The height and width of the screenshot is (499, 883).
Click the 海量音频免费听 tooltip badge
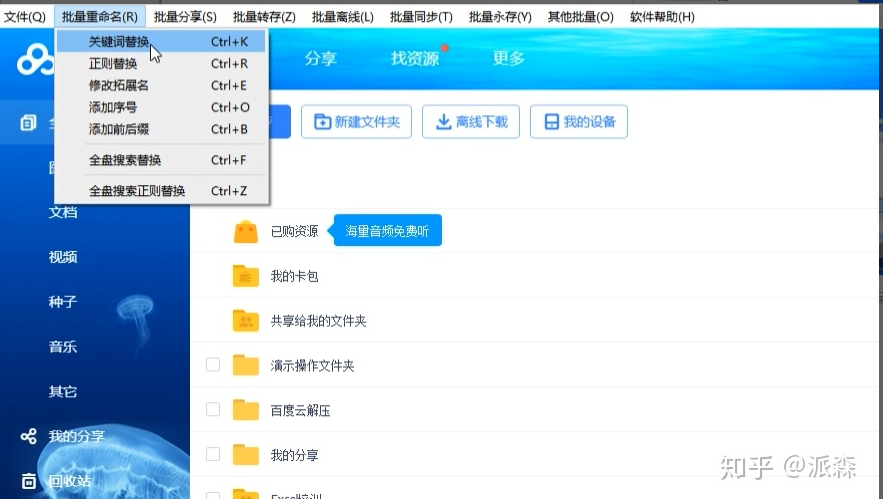387,231
